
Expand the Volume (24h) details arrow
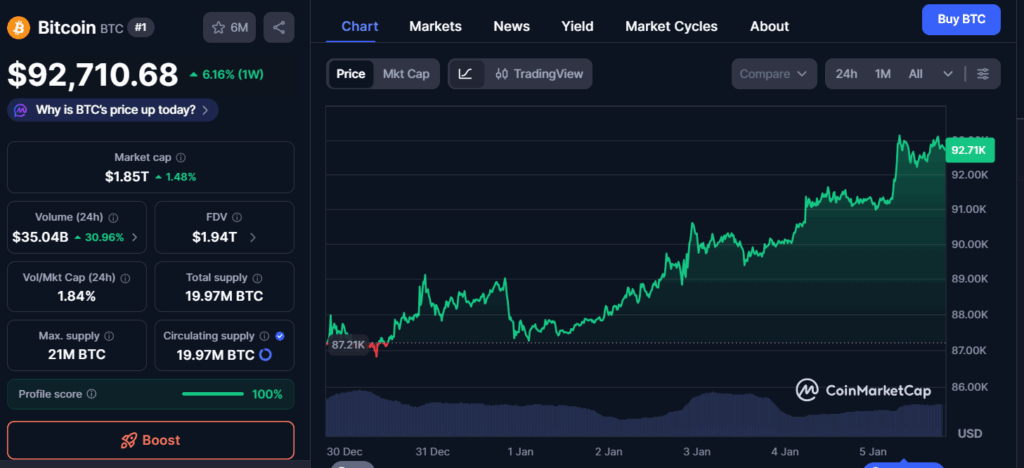coord(135,238)
